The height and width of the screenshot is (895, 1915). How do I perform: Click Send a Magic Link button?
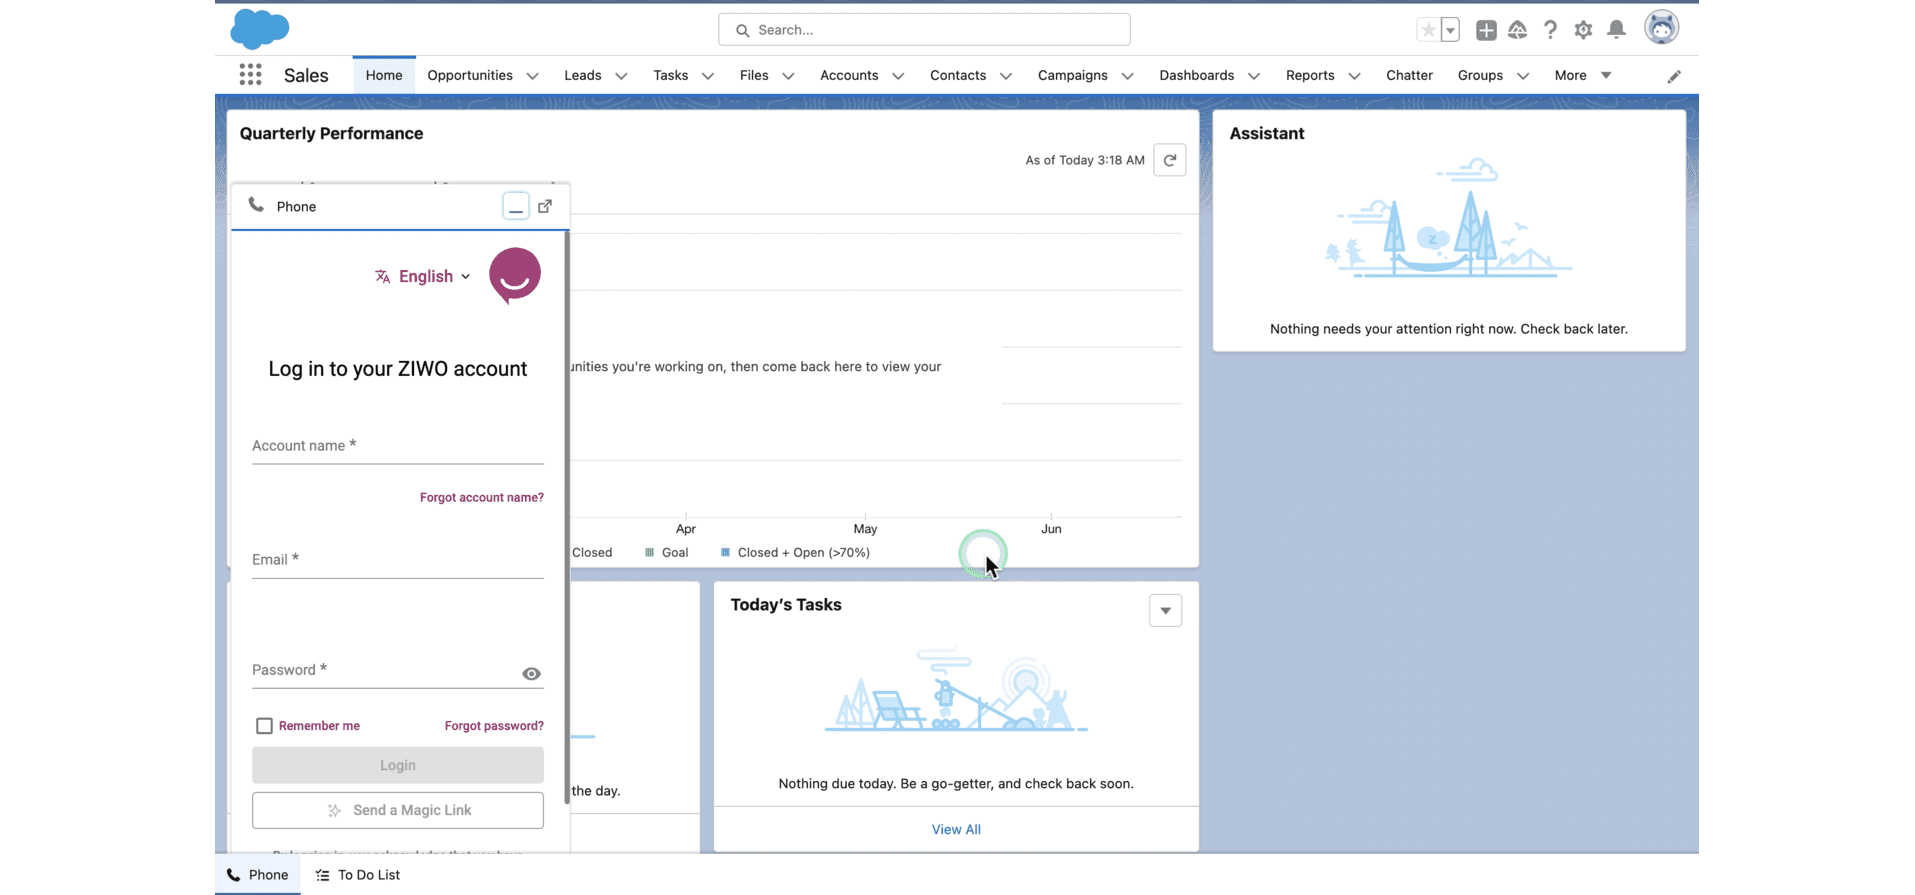[x=398, y=810]
